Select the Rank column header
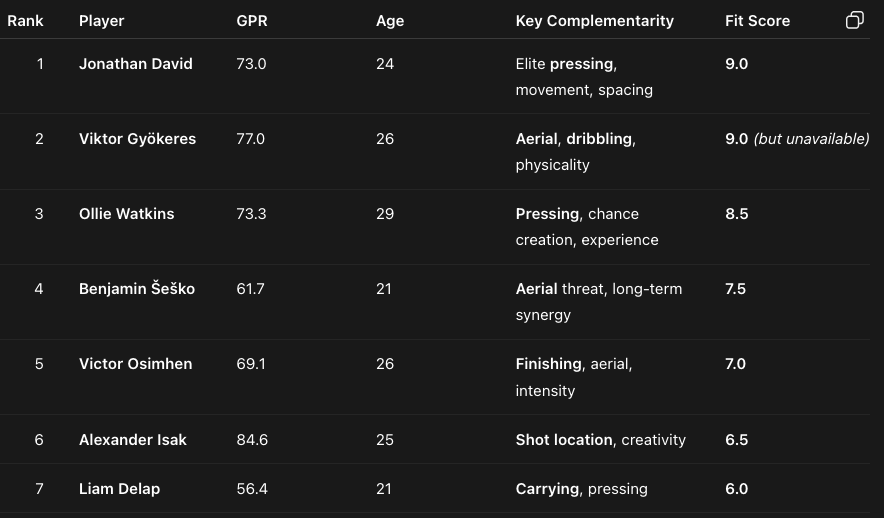The width and height of the screenshot is (884, 518). (25, 21)
